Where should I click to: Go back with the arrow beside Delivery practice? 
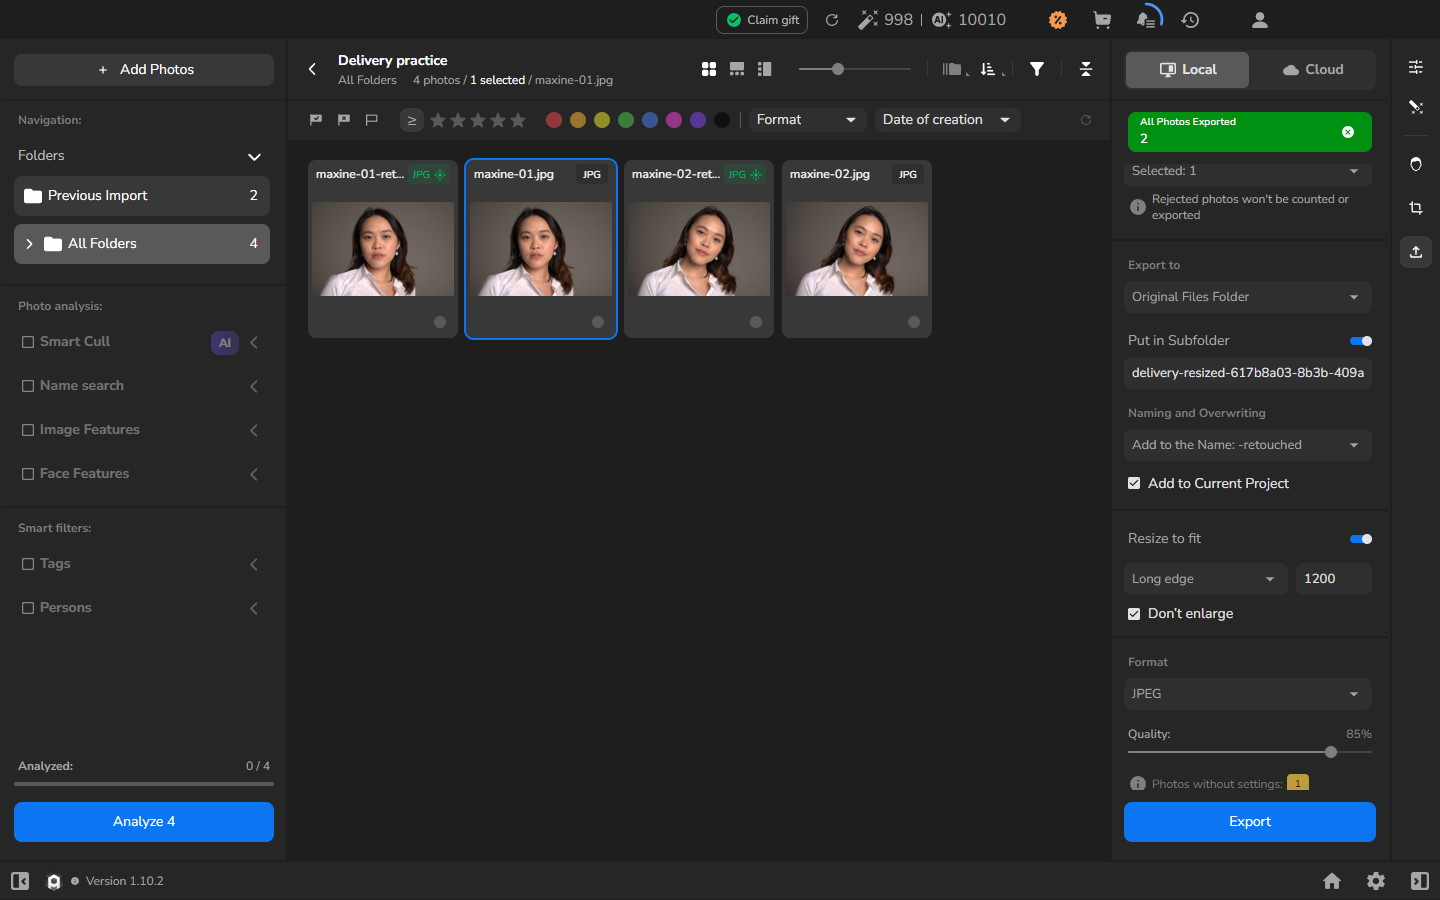(312, 69)
